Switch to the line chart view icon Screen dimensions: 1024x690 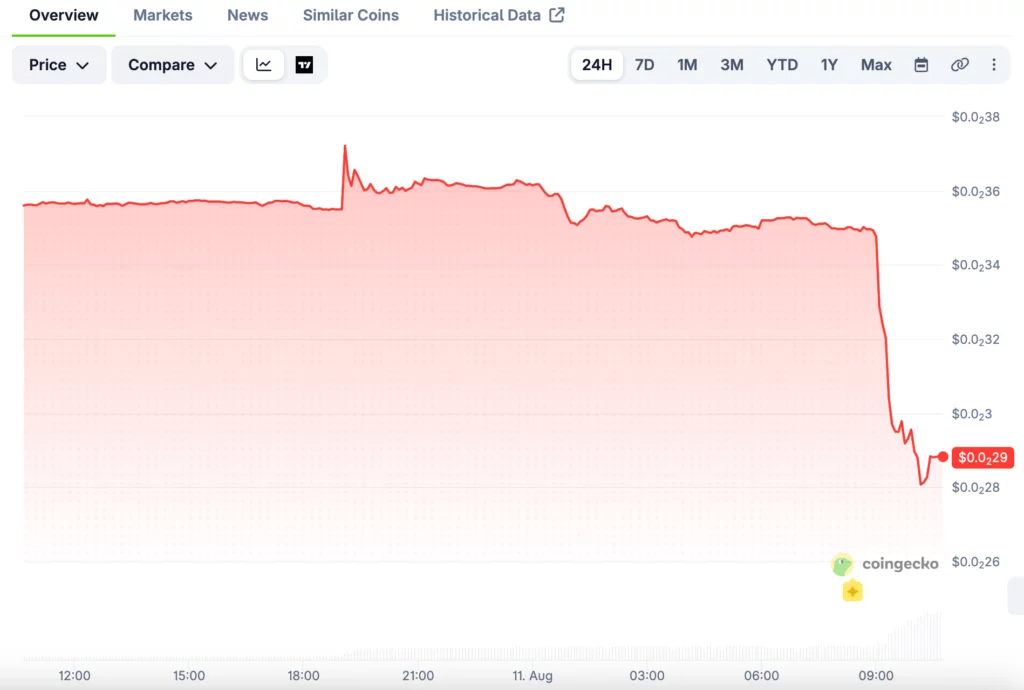pos(263,65)
